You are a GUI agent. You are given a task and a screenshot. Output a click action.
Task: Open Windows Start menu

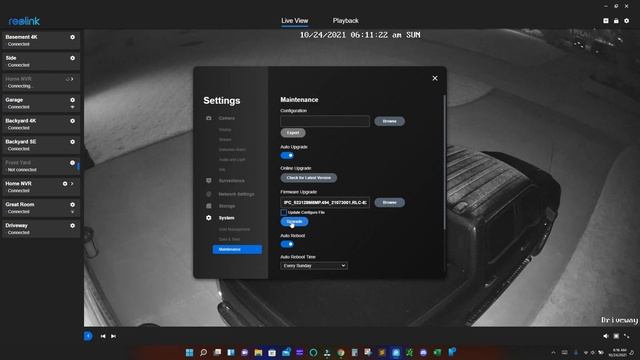(x=189, y=352)
